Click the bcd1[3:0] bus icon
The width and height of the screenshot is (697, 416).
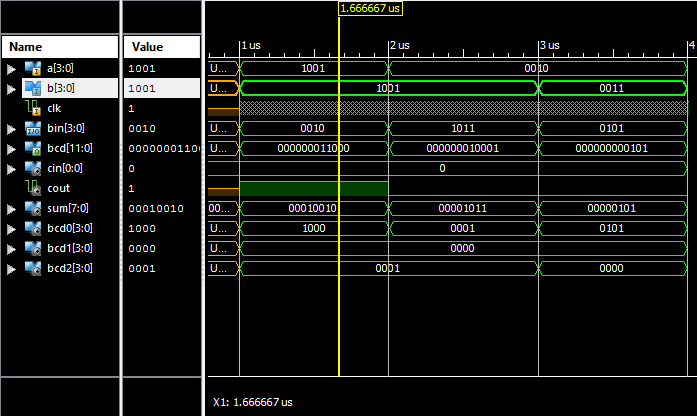pyautogui.click(x=33, y=248)
